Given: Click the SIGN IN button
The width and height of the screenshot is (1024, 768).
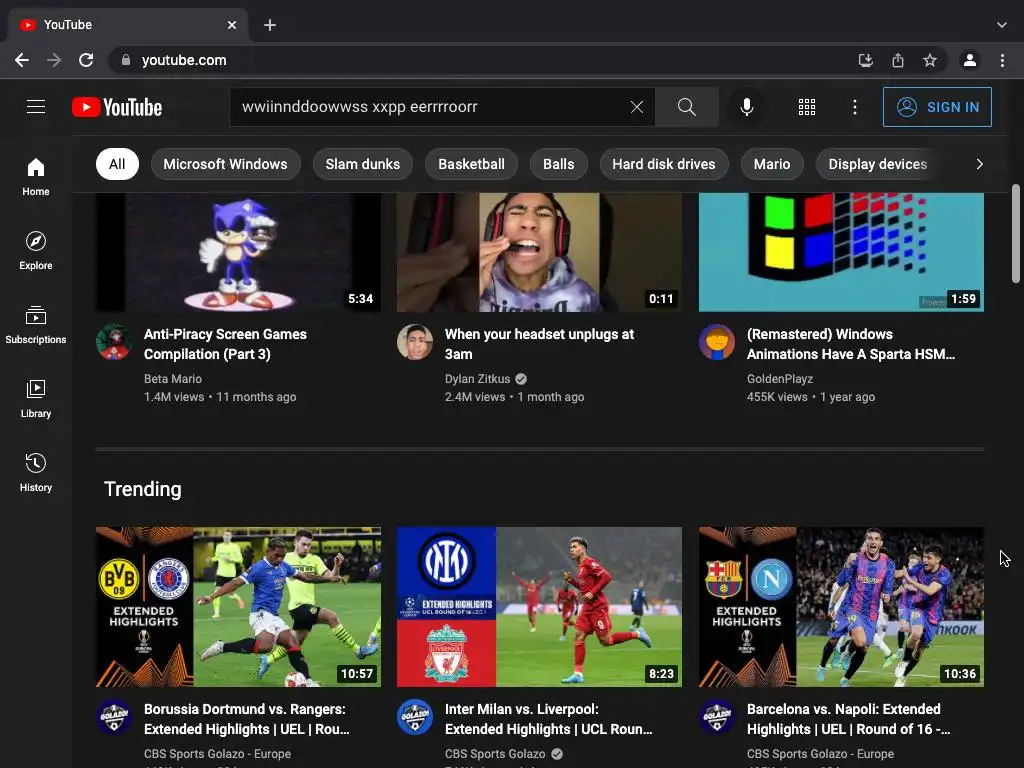Looking at the screenshot, I should pos(936,106).
